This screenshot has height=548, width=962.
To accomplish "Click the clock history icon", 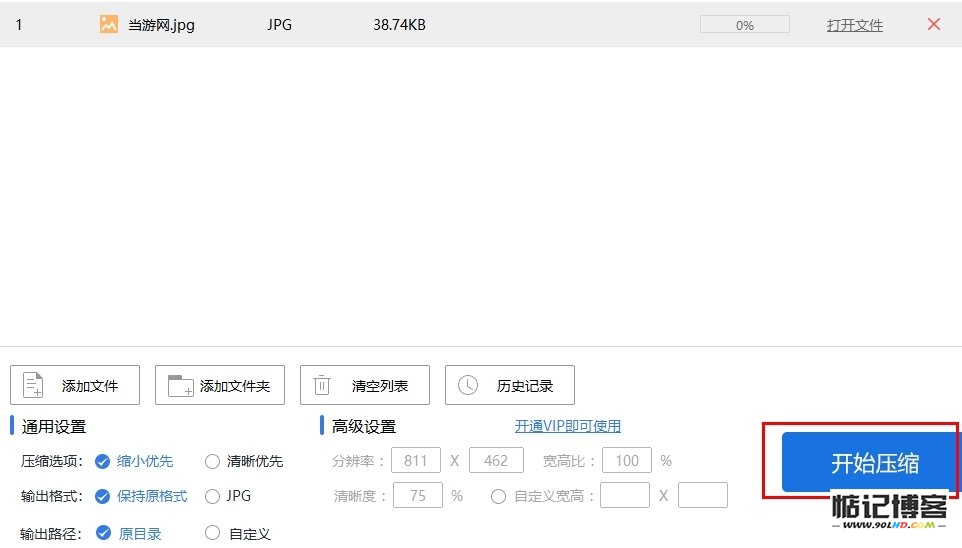I will [x=468, y=385].
